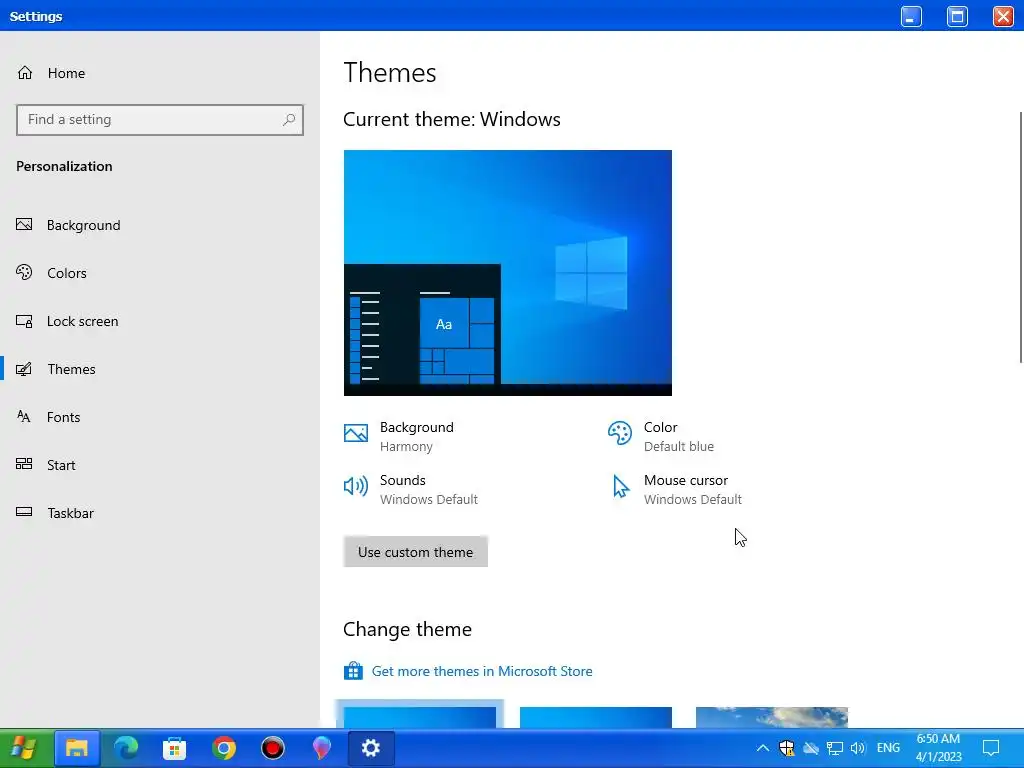Open the red record app on taskbar
The height and width of the screenshot is (768, 1024).
pyautogui.click(x=272, y=748)
